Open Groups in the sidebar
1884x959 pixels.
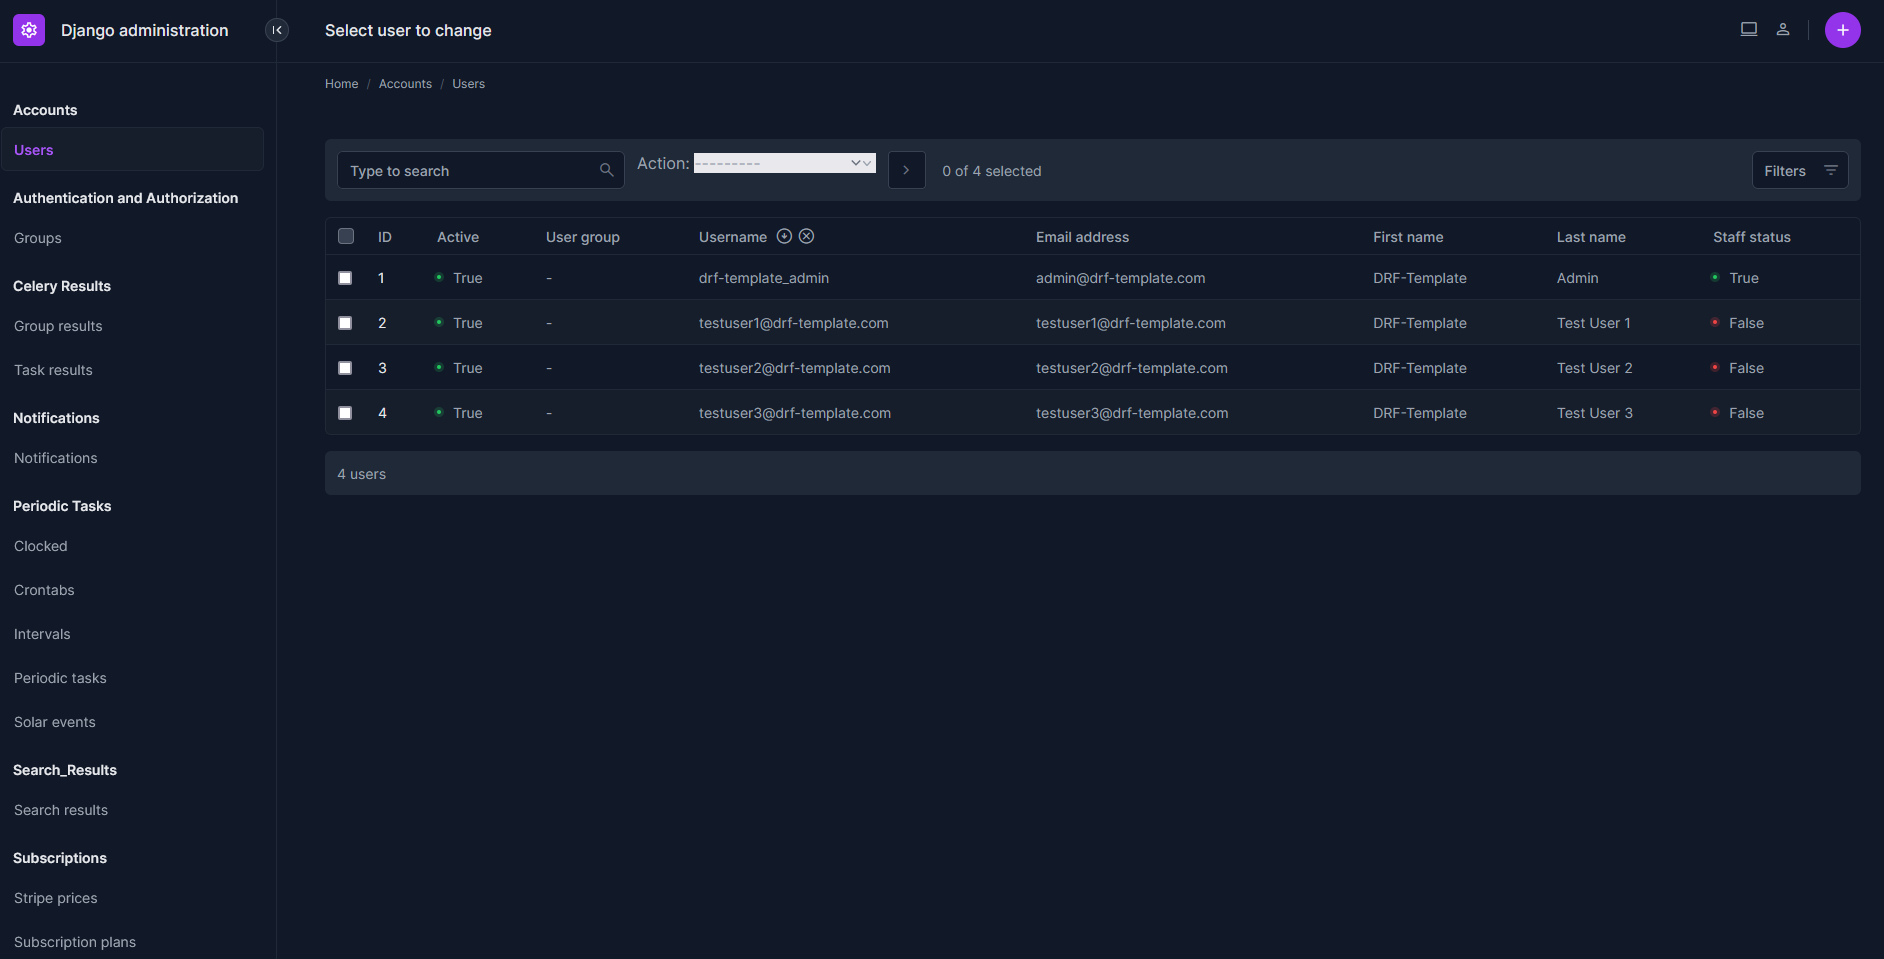[38, 238]
